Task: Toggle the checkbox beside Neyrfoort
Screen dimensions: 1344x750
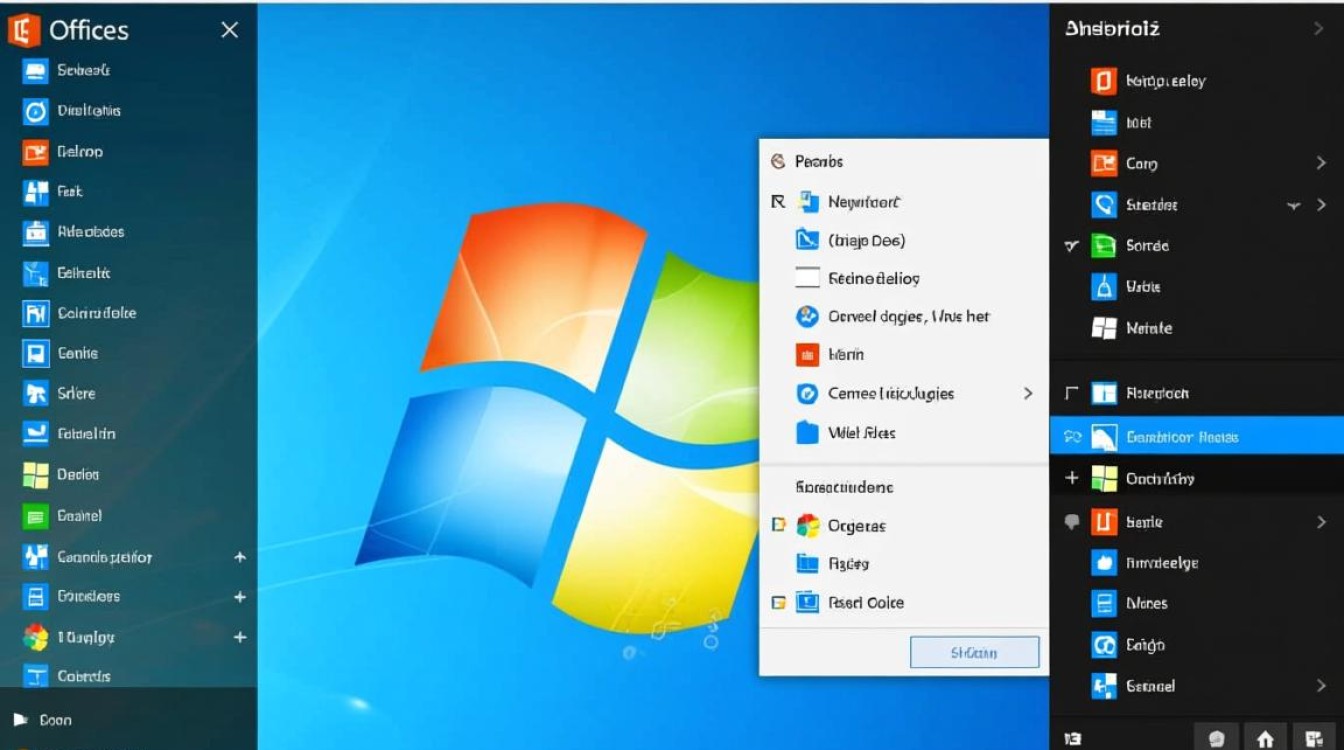Action: [x=778, y=202]
